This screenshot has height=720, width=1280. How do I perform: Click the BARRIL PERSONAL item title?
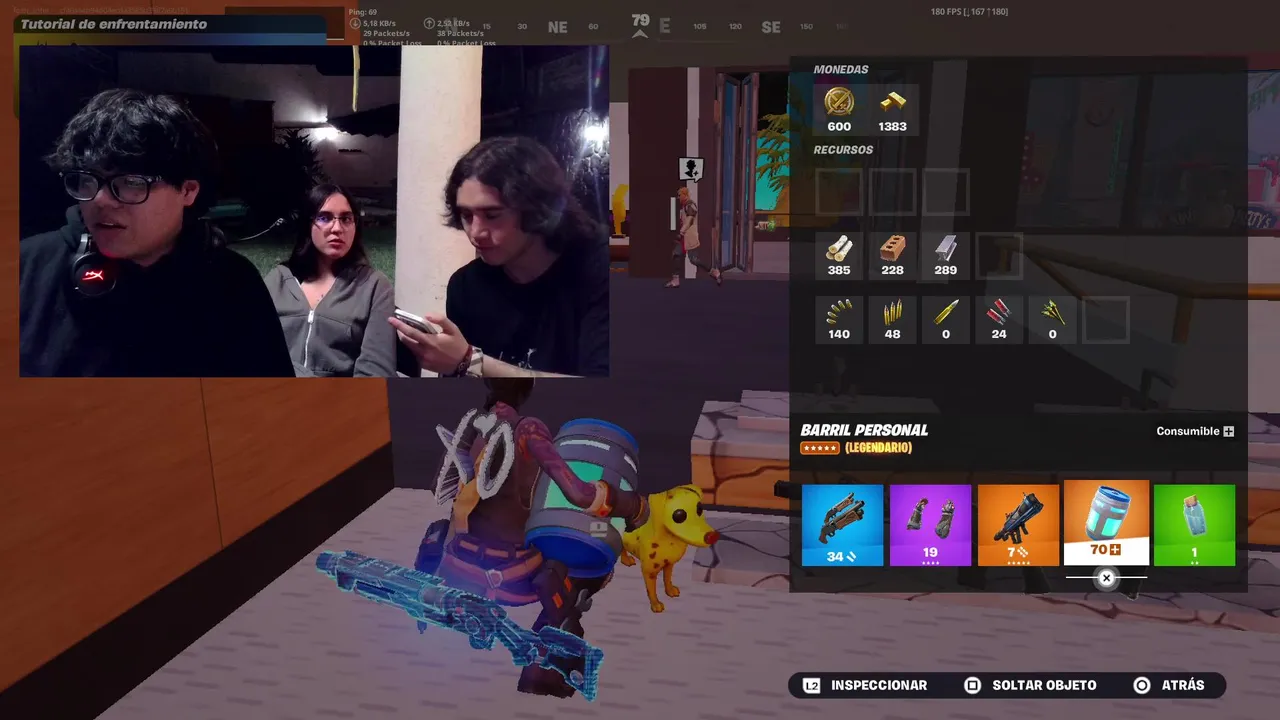tap(864, 430)
